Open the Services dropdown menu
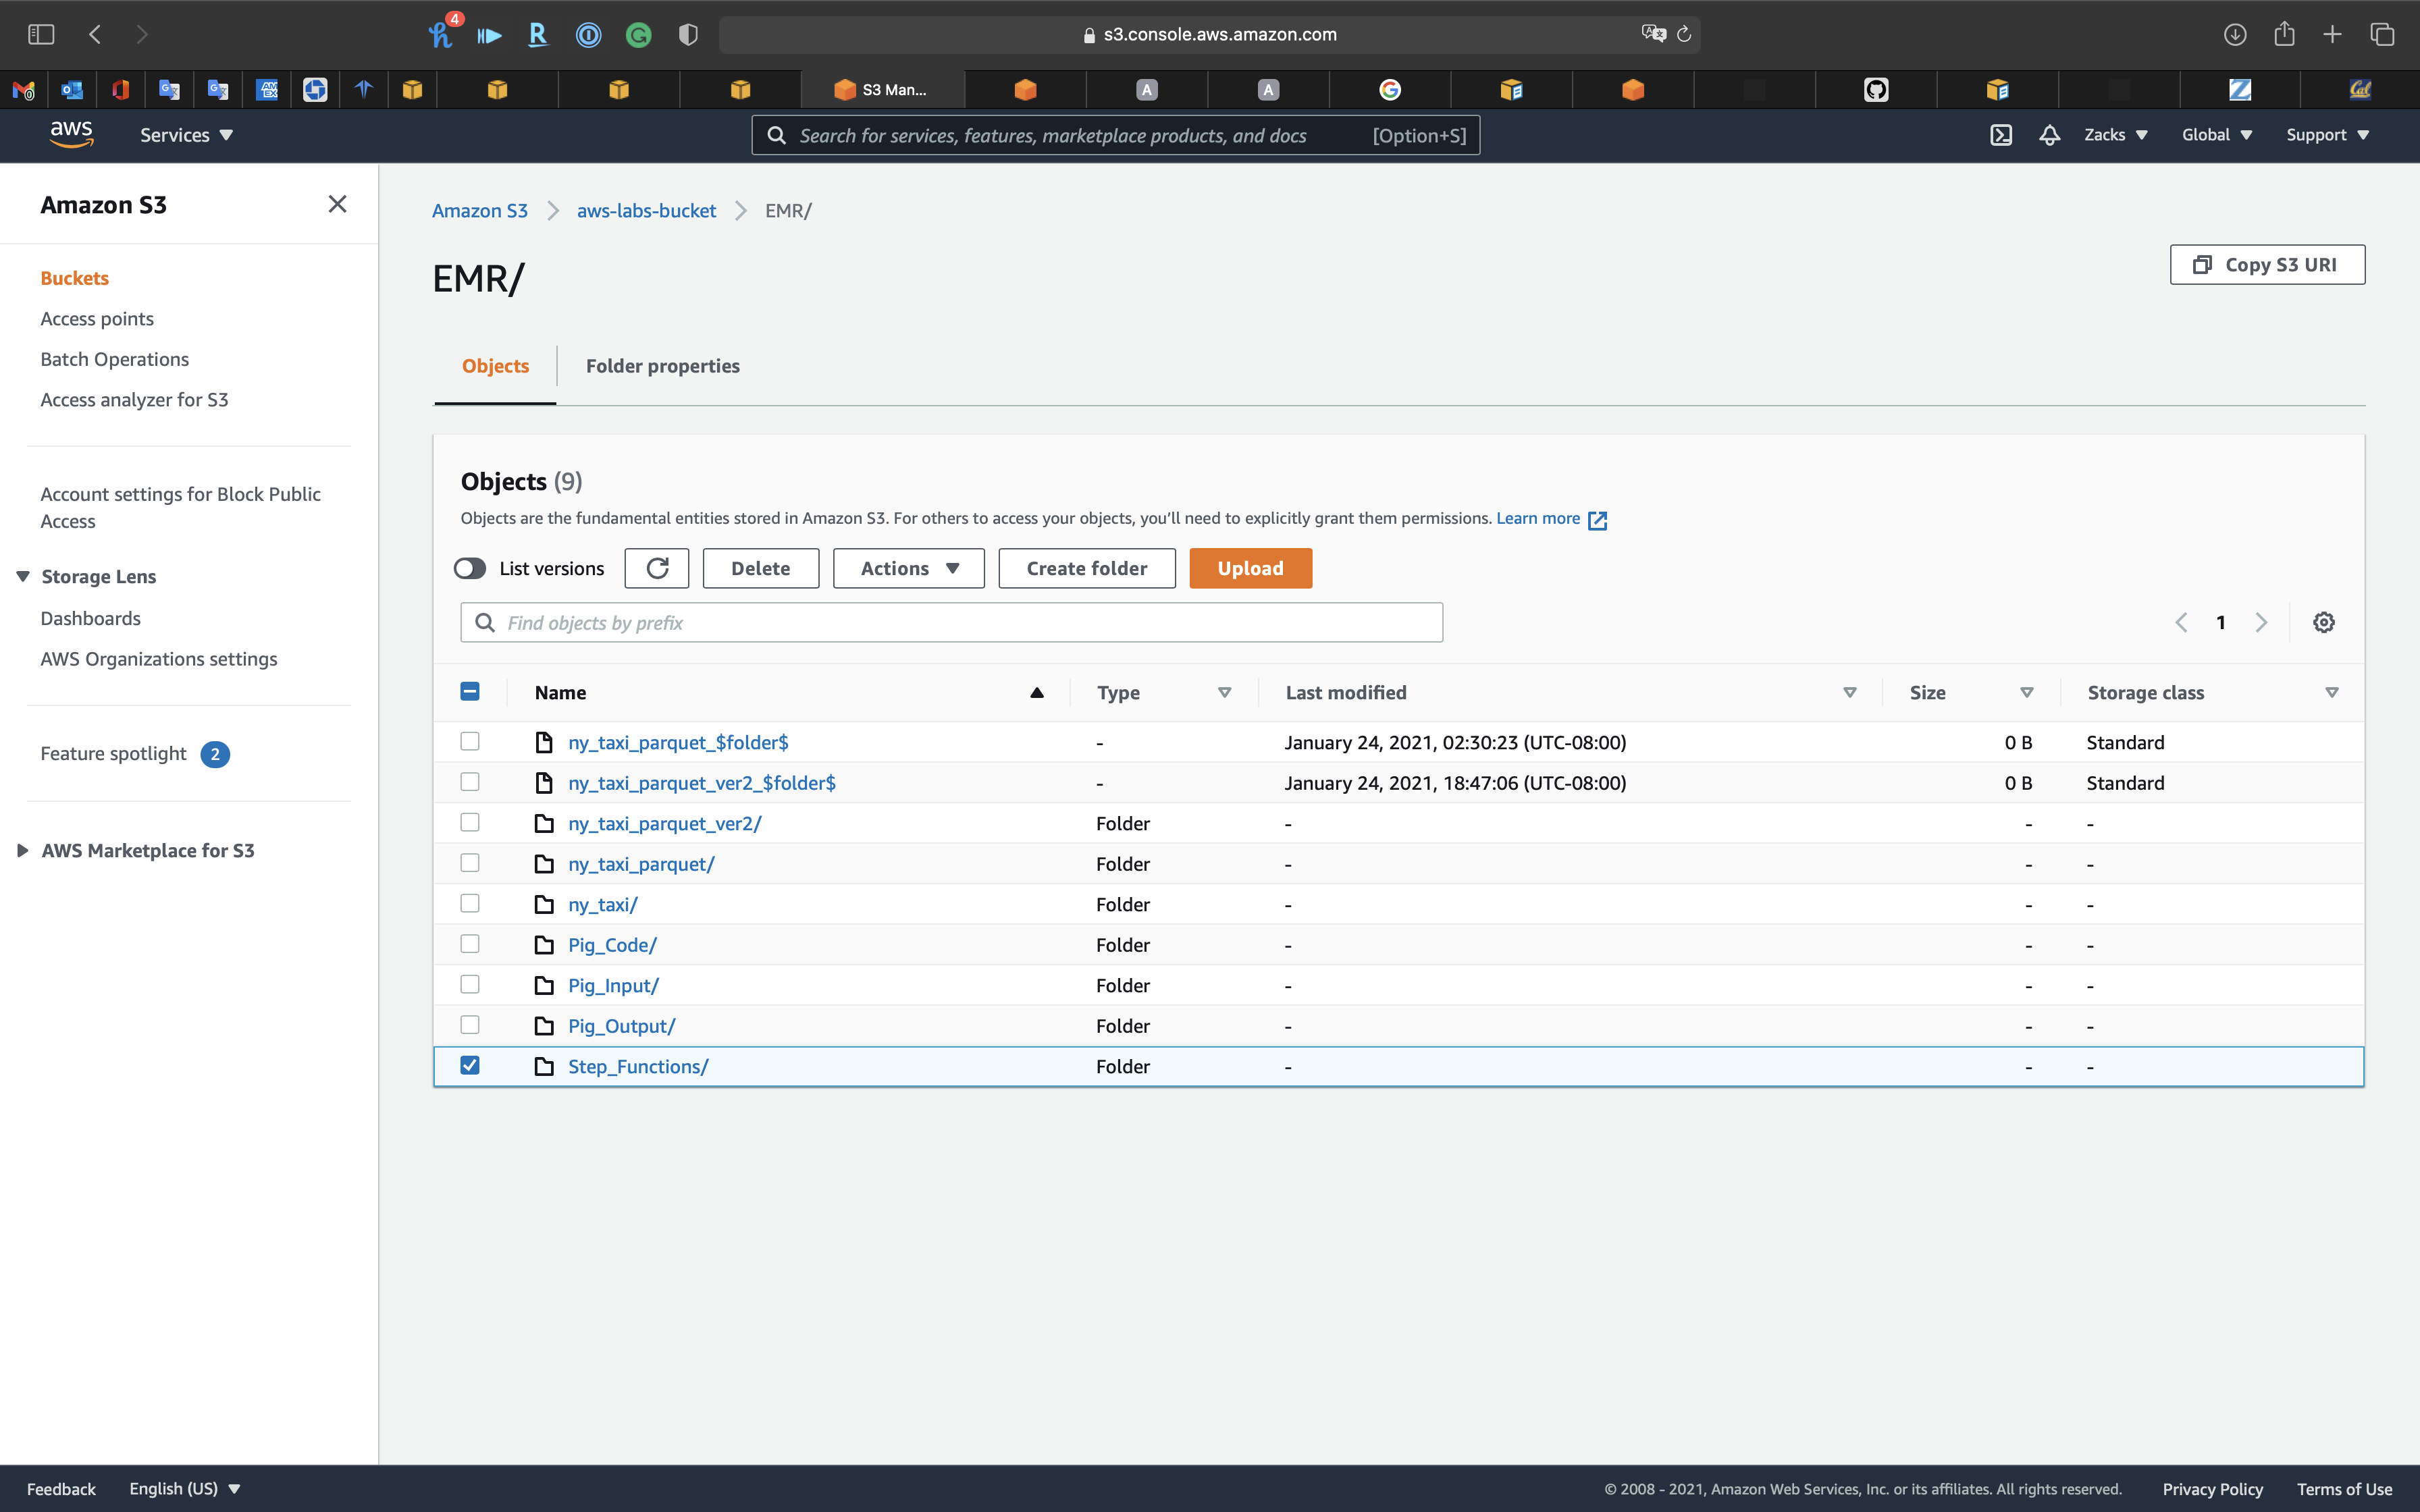The height and width of the screenshot is (1512, 2420). point(186,135)
